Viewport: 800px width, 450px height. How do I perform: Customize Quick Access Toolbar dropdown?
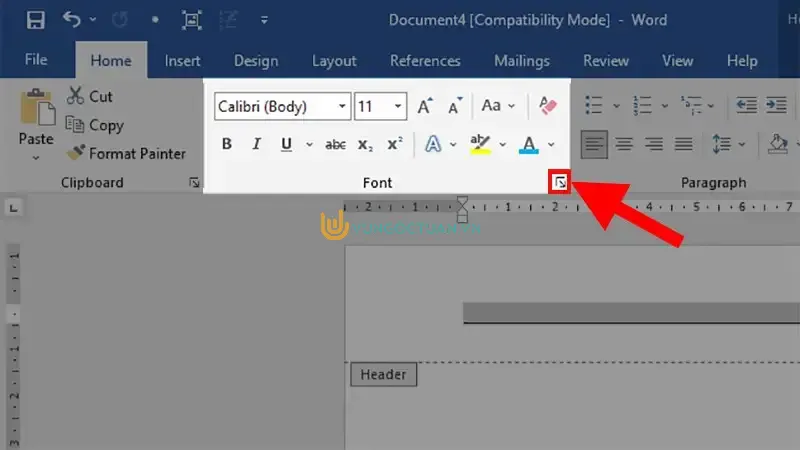click(x=264, y=20)
